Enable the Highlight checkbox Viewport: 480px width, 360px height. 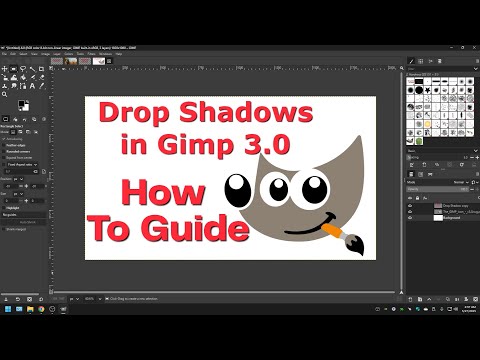(x=4, y=208)
